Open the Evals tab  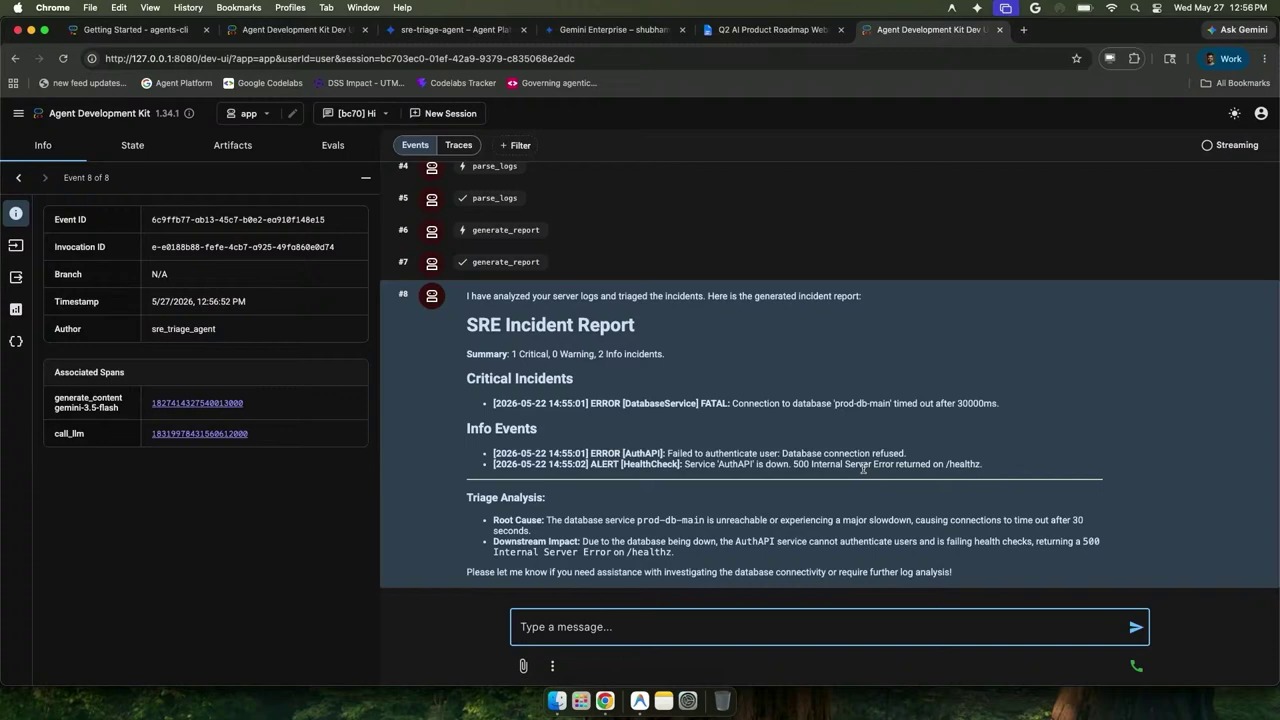pos(333,145)
